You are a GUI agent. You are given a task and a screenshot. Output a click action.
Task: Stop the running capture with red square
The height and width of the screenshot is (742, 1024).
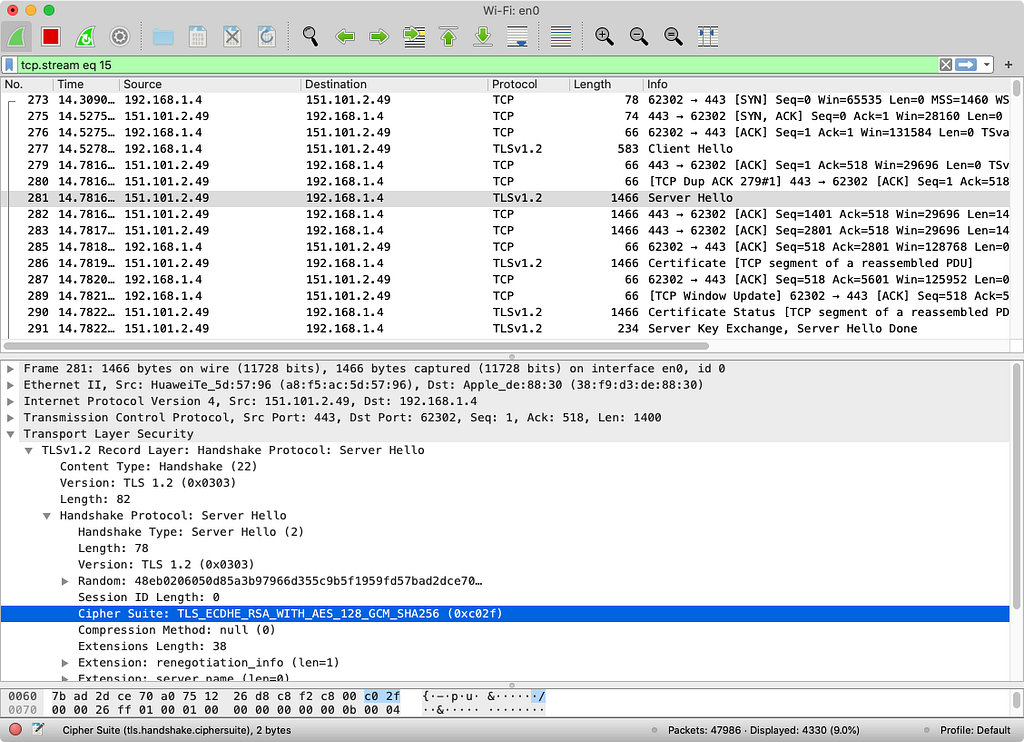[x=51, y=37]
